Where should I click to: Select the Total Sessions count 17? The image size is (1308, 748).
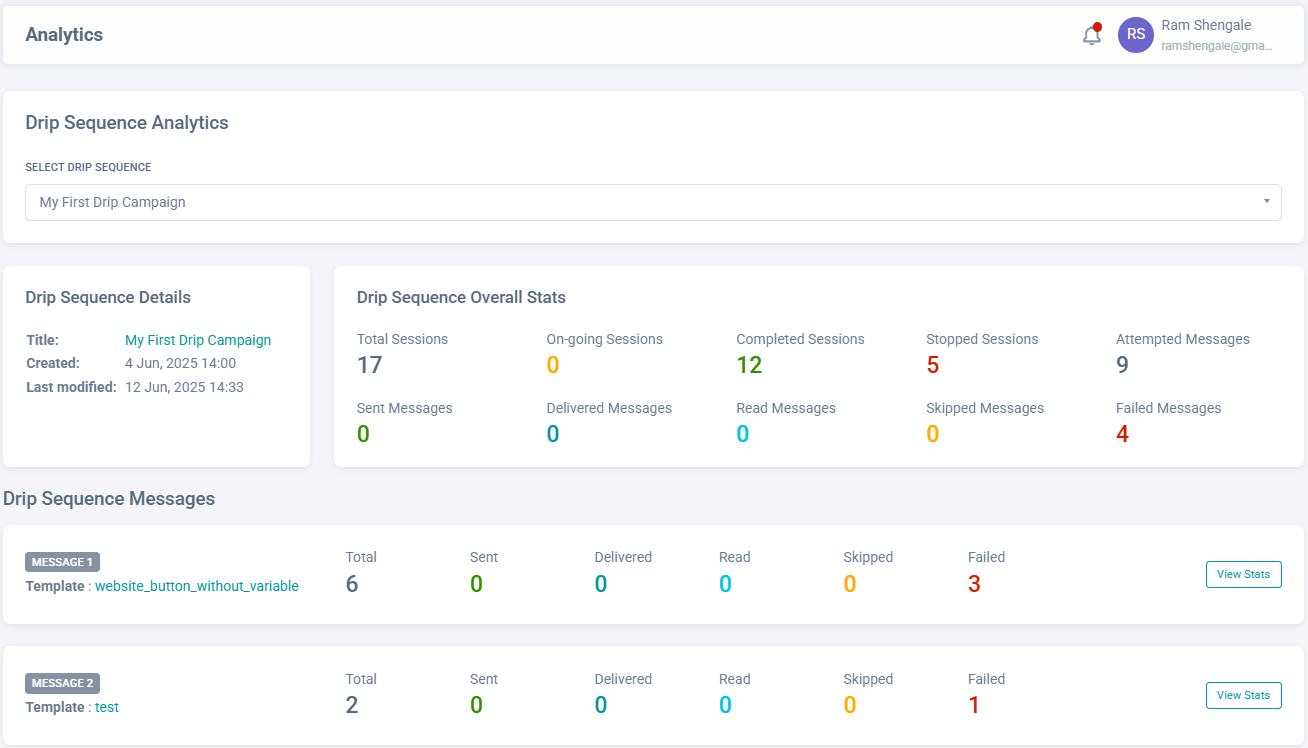[x=369, y=365]
